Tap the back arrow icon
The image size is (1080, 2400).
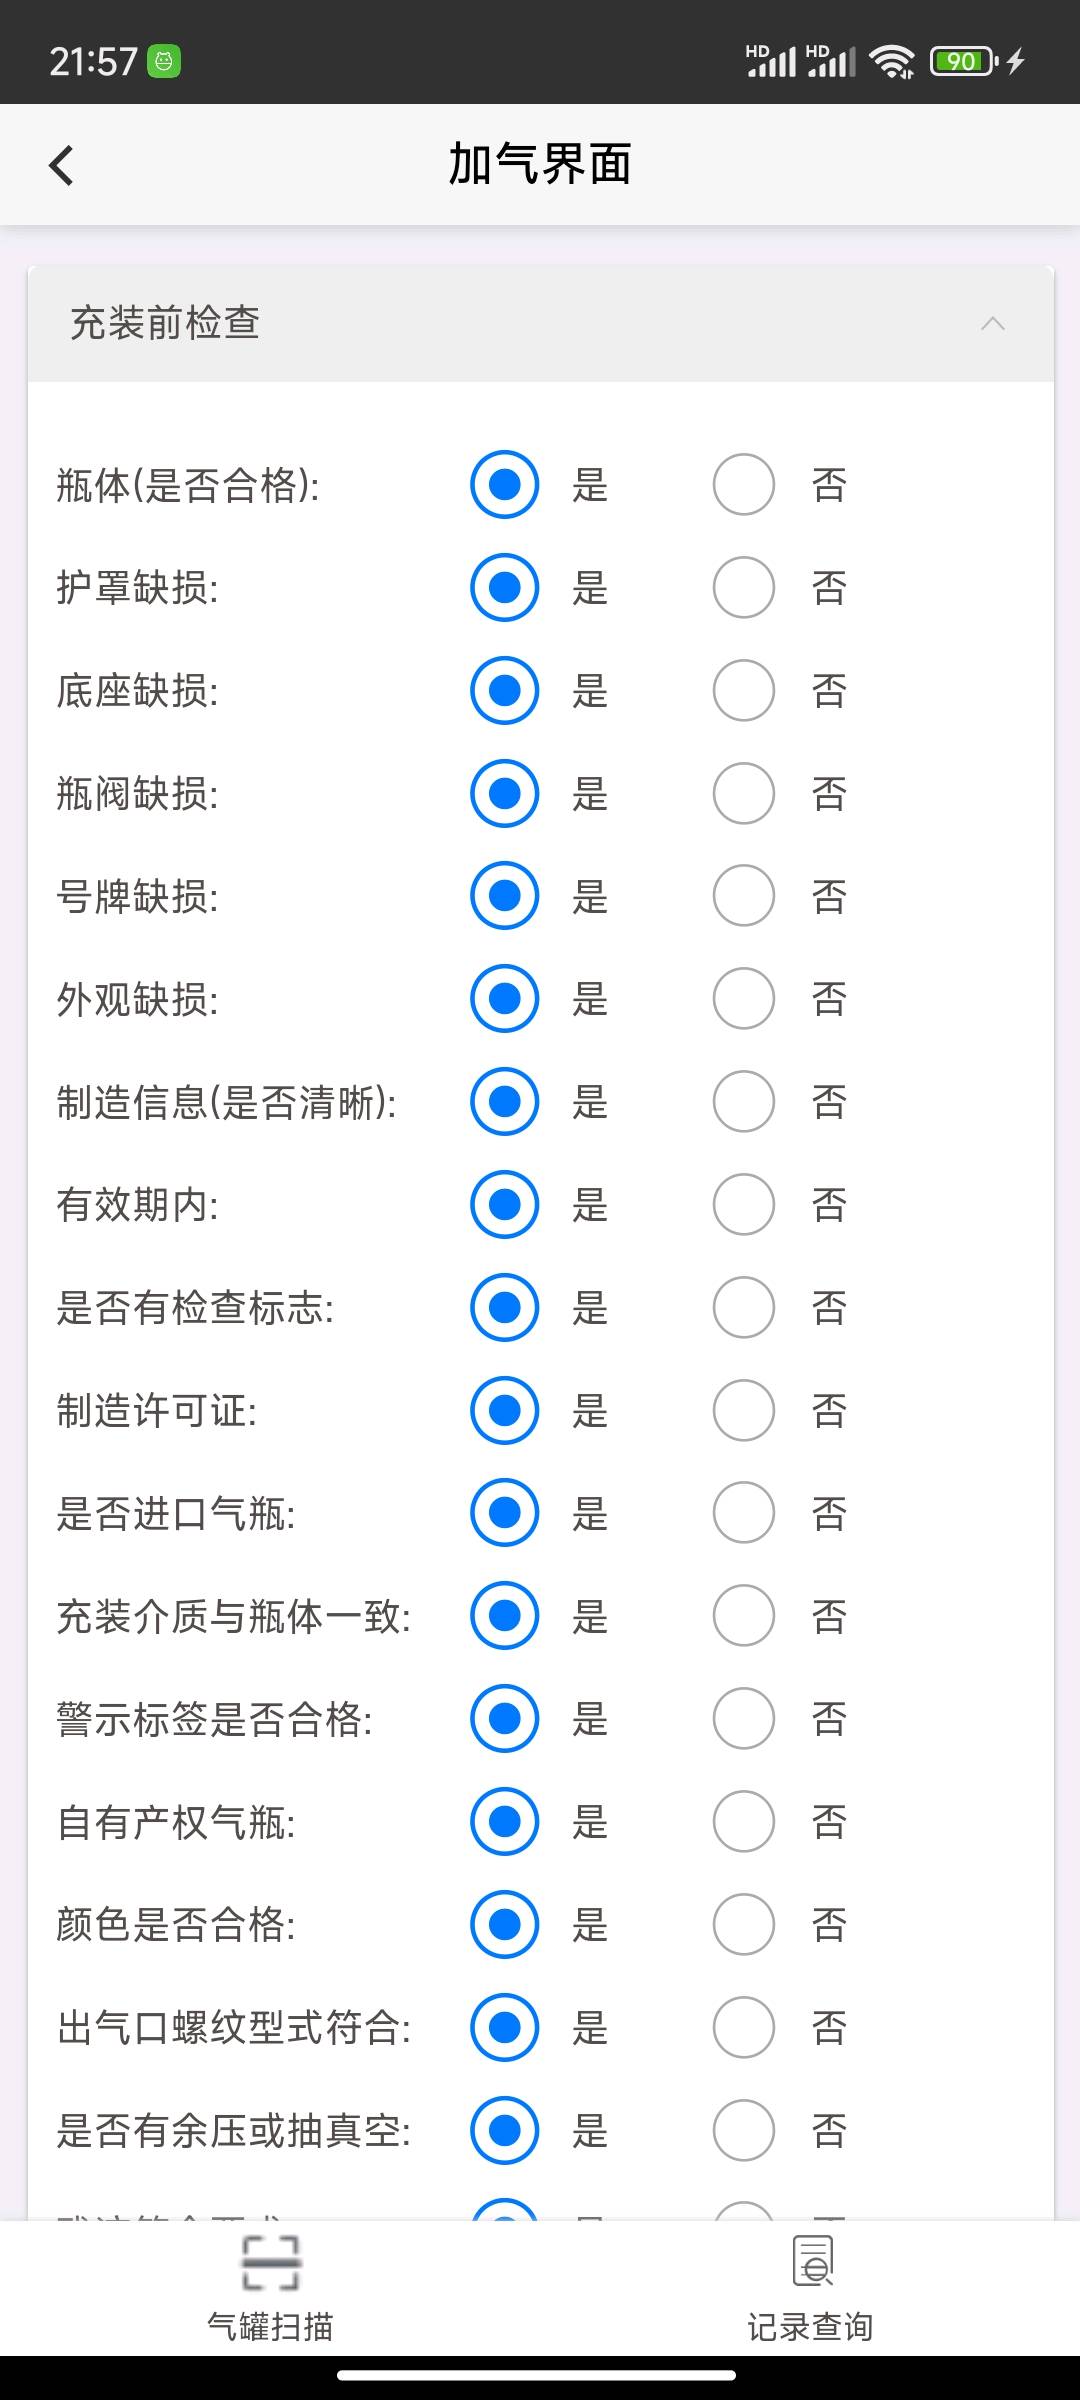click(x=62, y=165)
